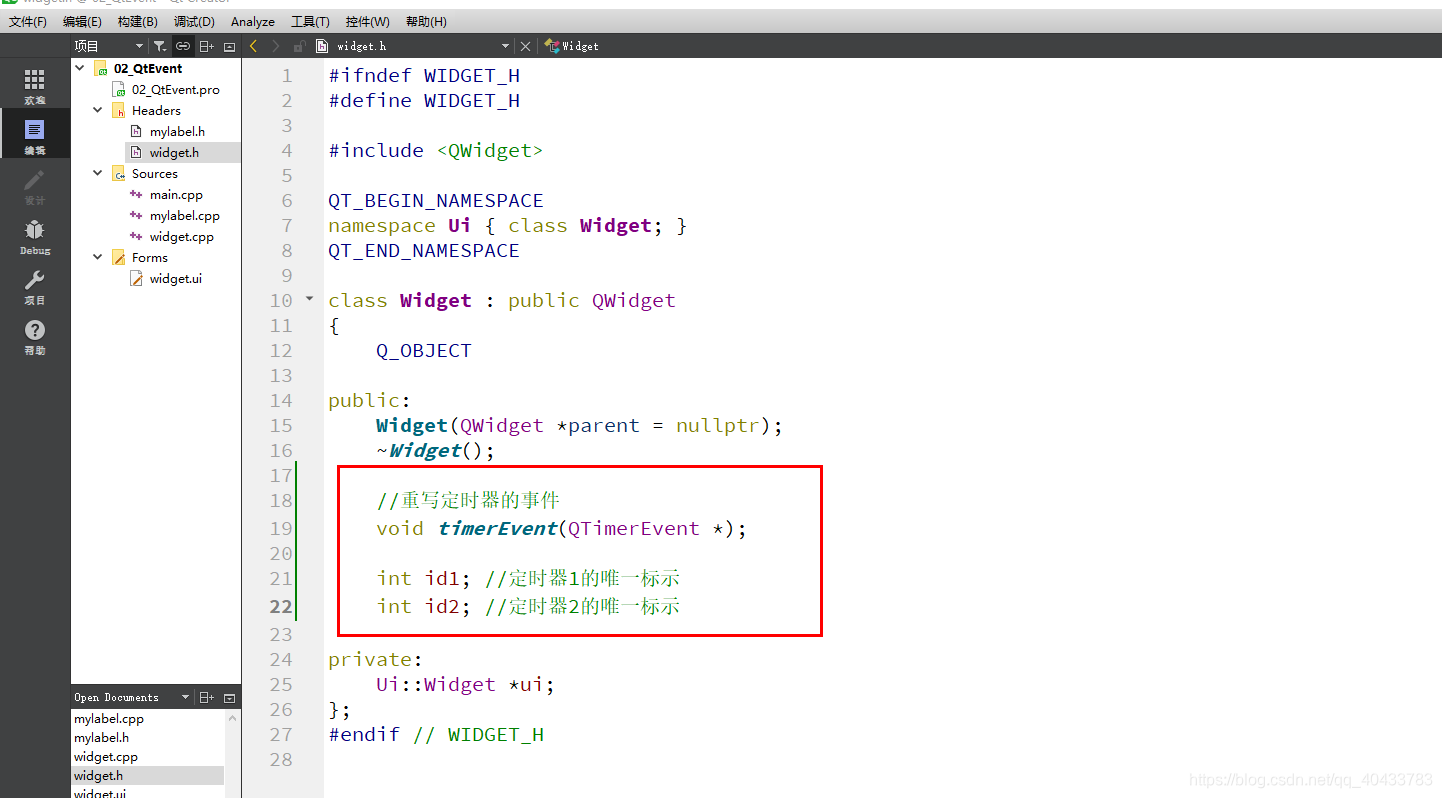Open the widget.h open-file dropdown
This screenshot has width=1442, height=798.
click(x=505, y=46)
